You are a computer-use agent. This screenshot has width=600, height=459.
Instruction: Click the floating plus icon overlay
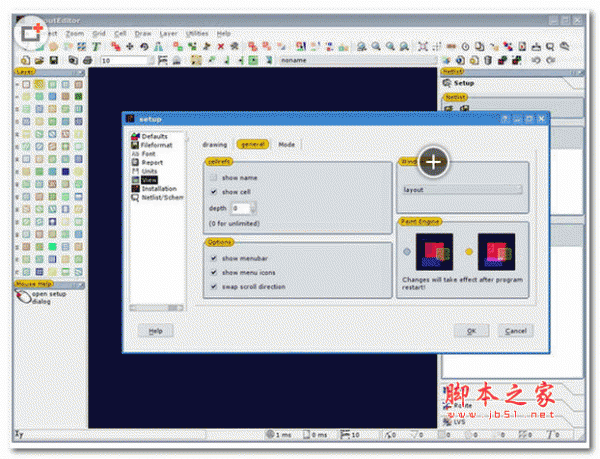coord(434,161)
